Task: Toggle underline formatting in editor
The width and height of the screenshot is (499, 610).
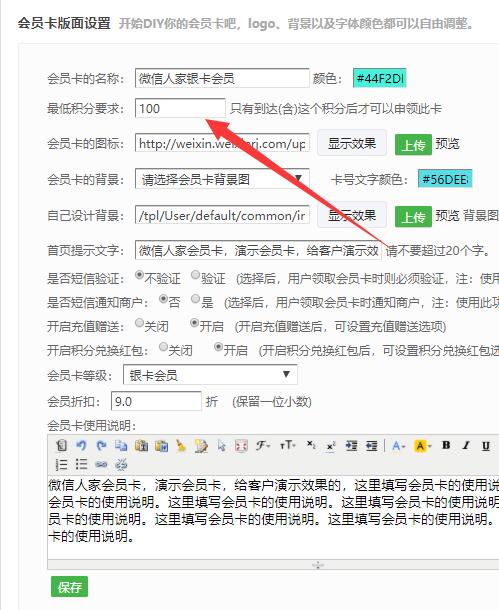Action: tap(486, 445)
